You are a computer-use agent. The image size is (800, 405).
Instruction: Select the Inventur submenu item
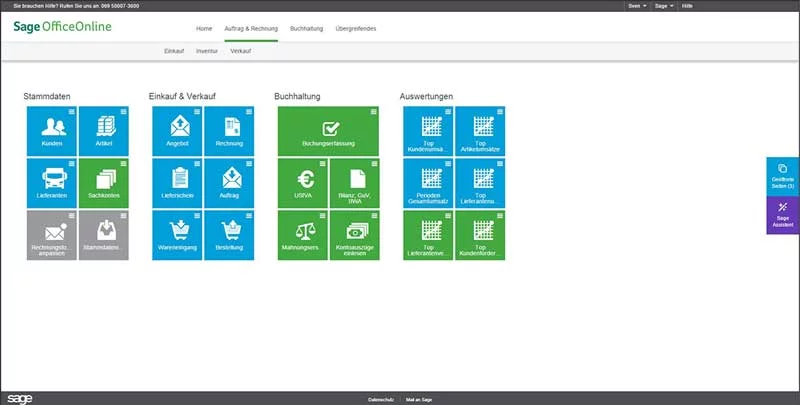[x=207, y=49]
